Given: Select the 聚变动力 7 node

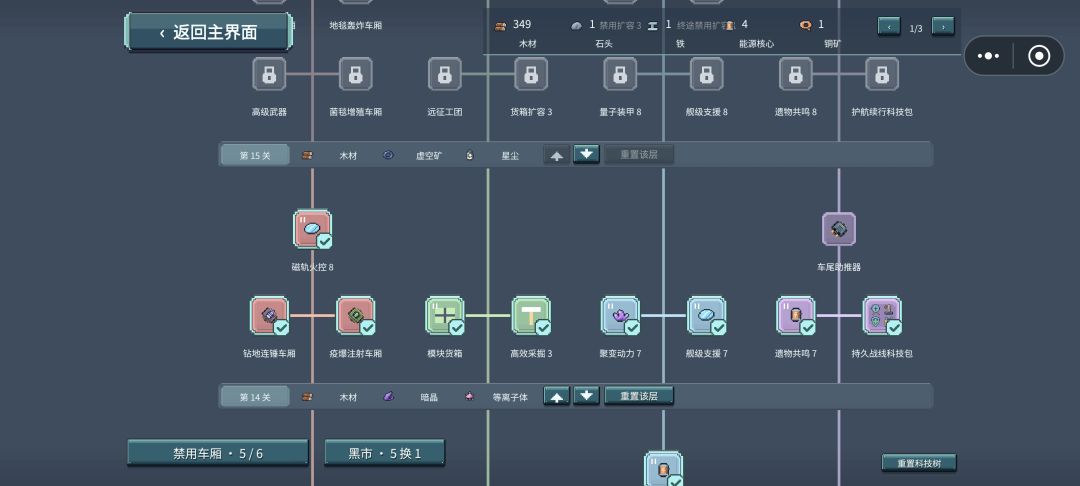Looking at the screenshot, I should (x=621, y=316).
